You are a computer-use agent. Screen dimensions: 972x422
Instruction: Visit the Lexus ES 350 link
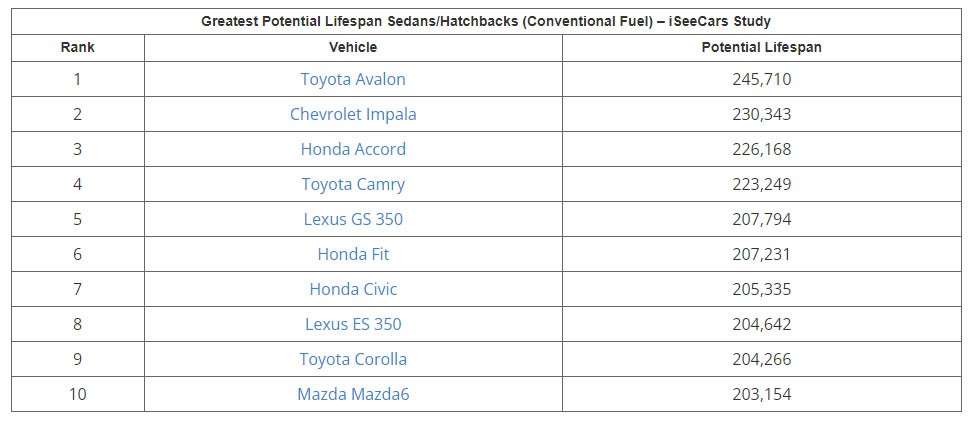tap(353, 324)
